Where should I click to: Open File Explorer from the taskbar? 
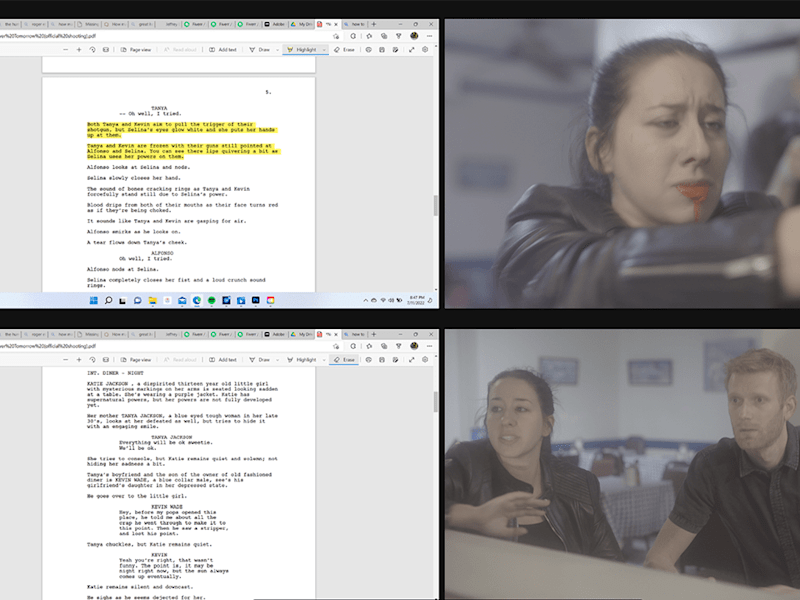pyautogui.click(x=153, y=301)
